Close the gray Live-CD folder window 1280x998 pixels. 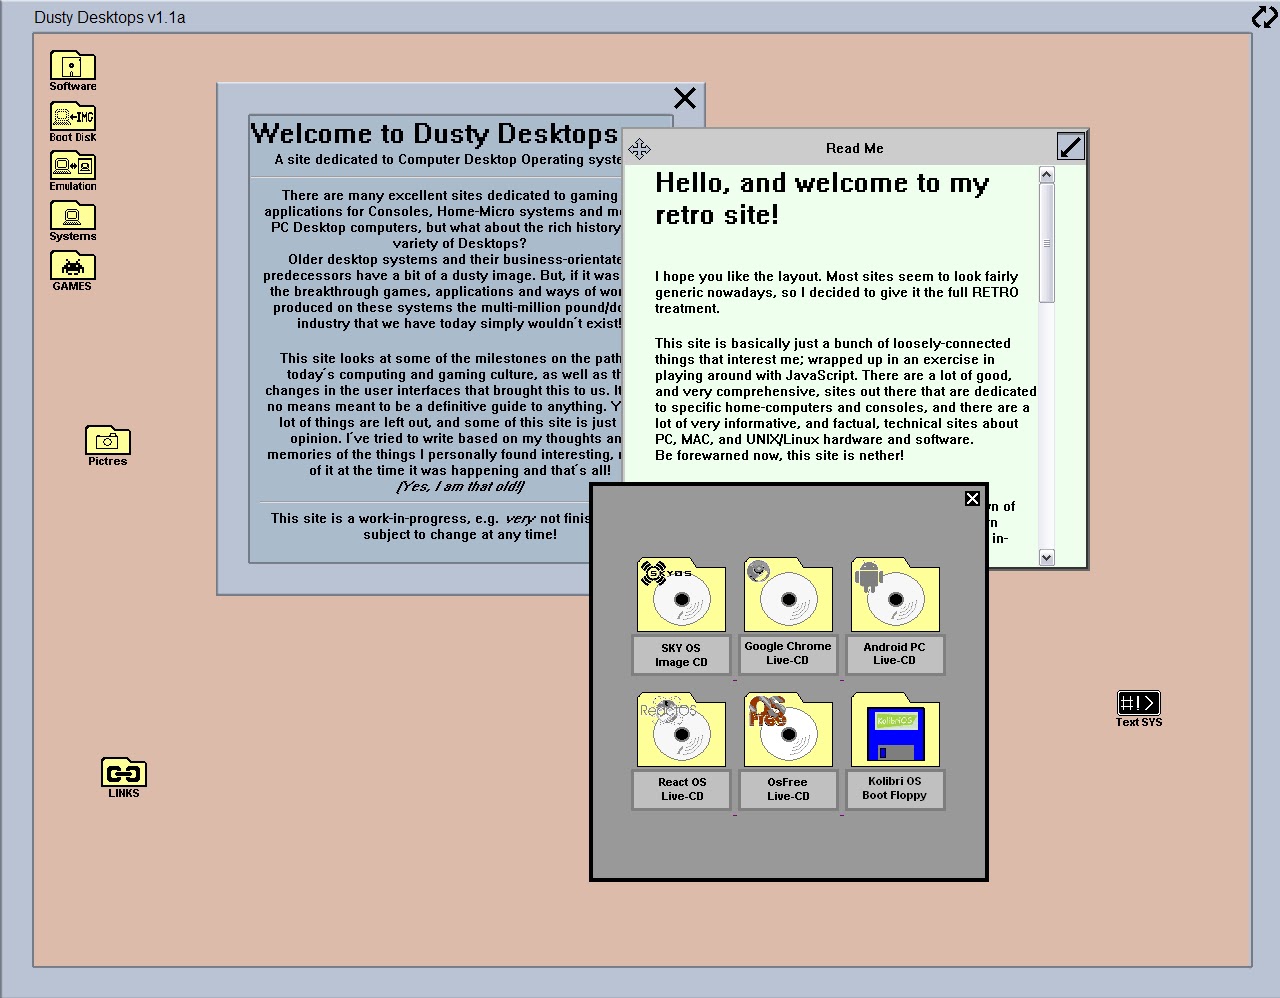972,498
